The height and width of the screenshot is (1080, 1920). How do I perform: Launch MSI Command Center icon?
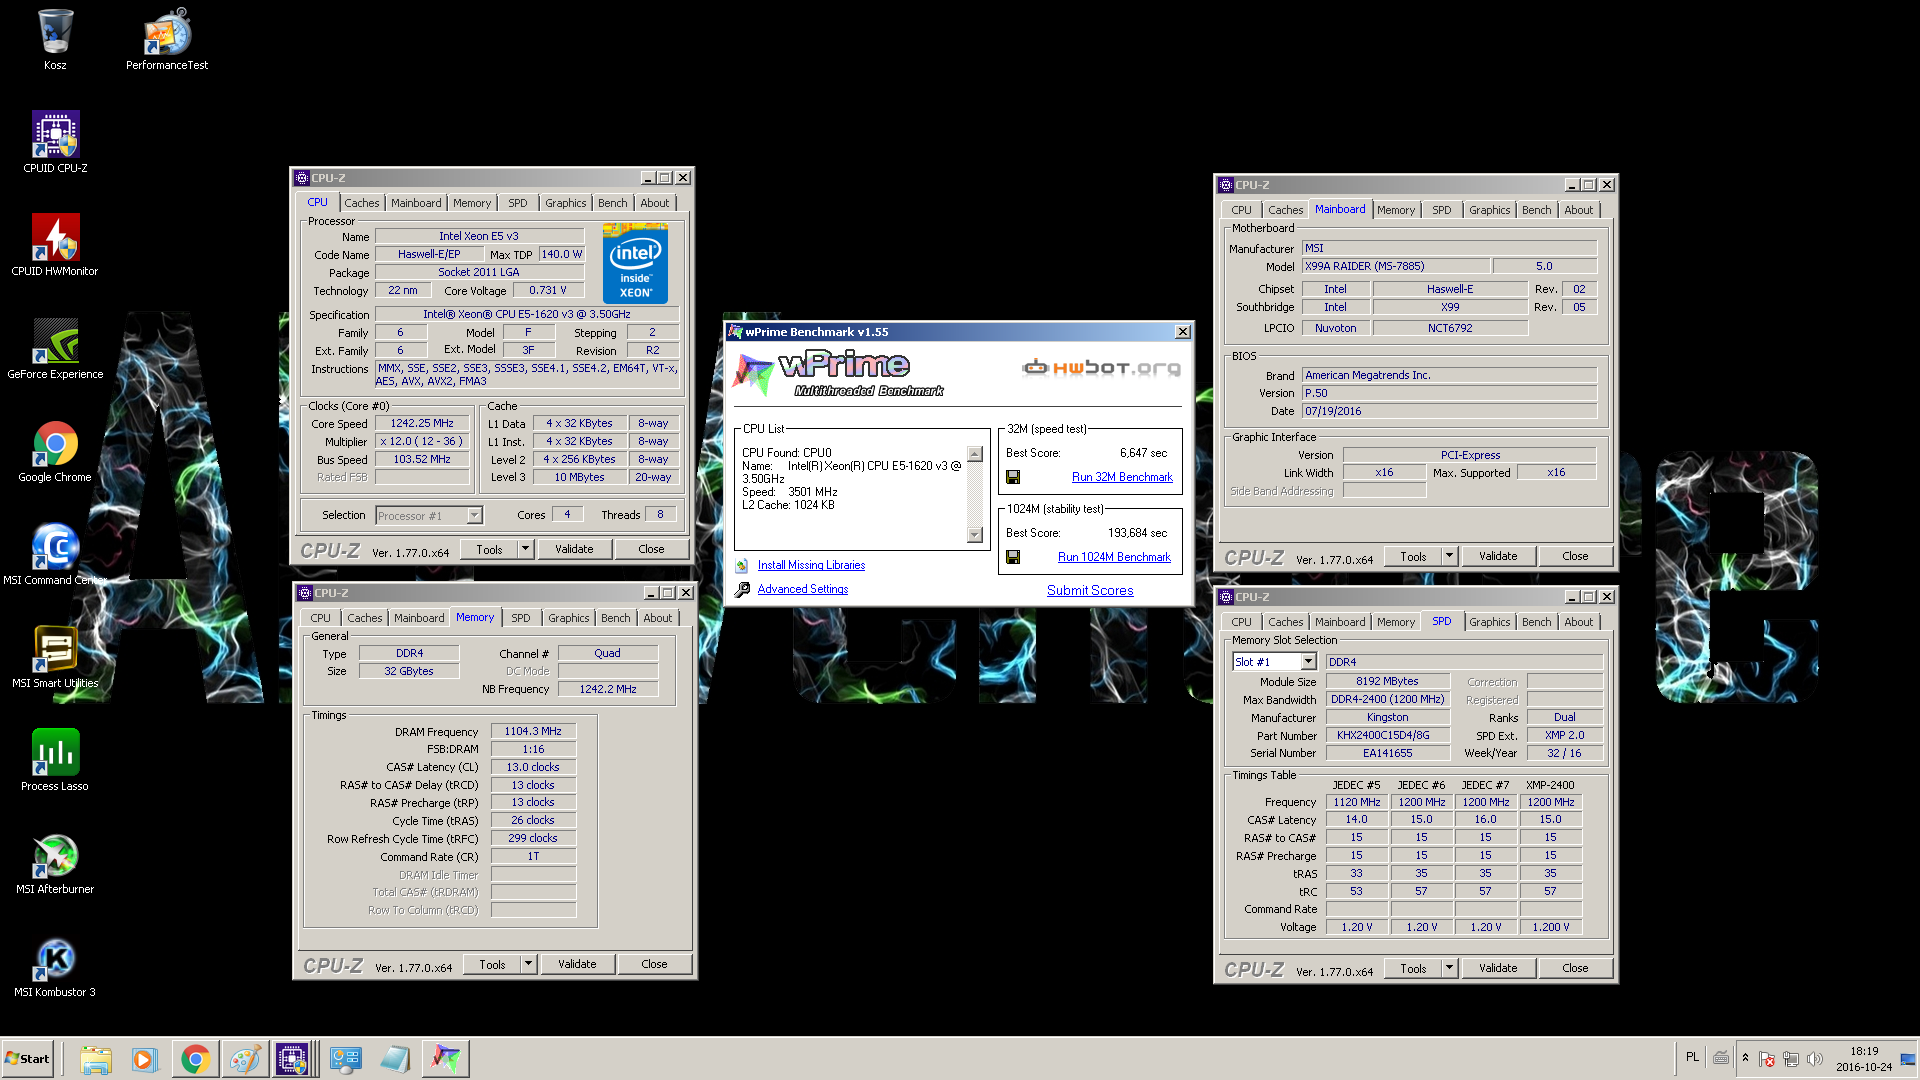point(55,554)
